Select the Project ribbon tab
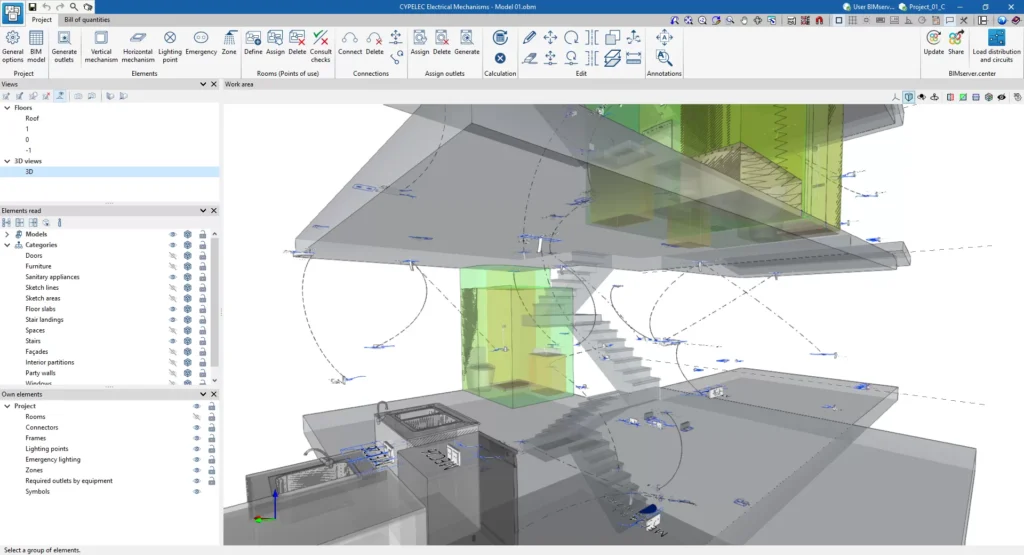This screenshot has height=555, width=1024. pyautogui.click(x=42, y=20)
